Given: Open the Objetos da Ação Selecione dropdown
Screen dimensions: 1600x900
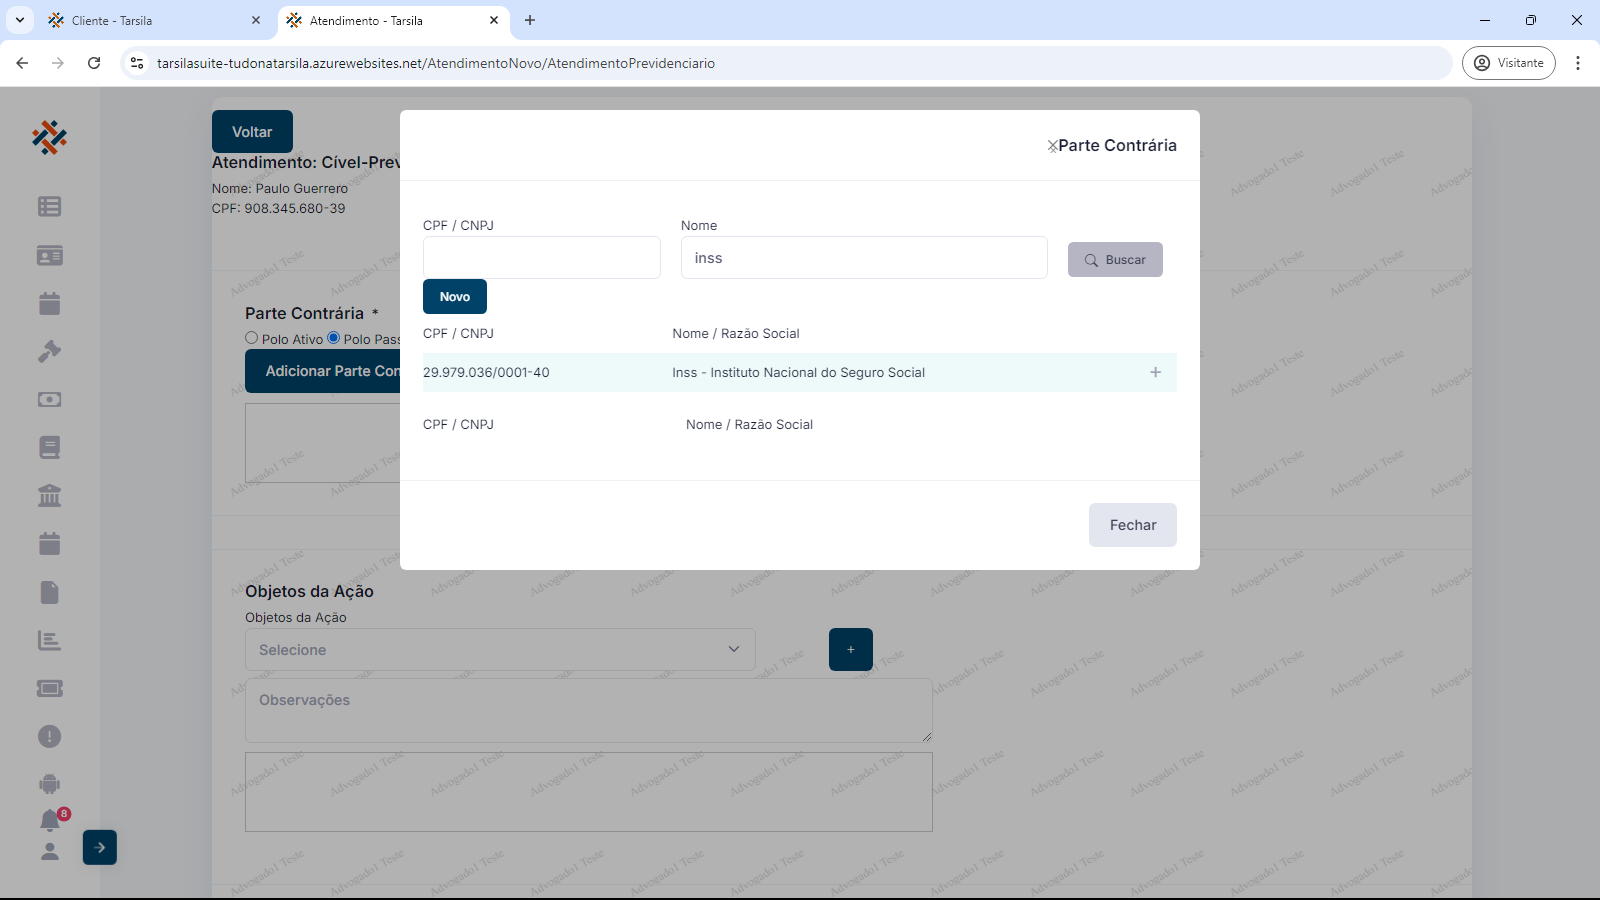Looking at the screenshot, I should [500, 650].
